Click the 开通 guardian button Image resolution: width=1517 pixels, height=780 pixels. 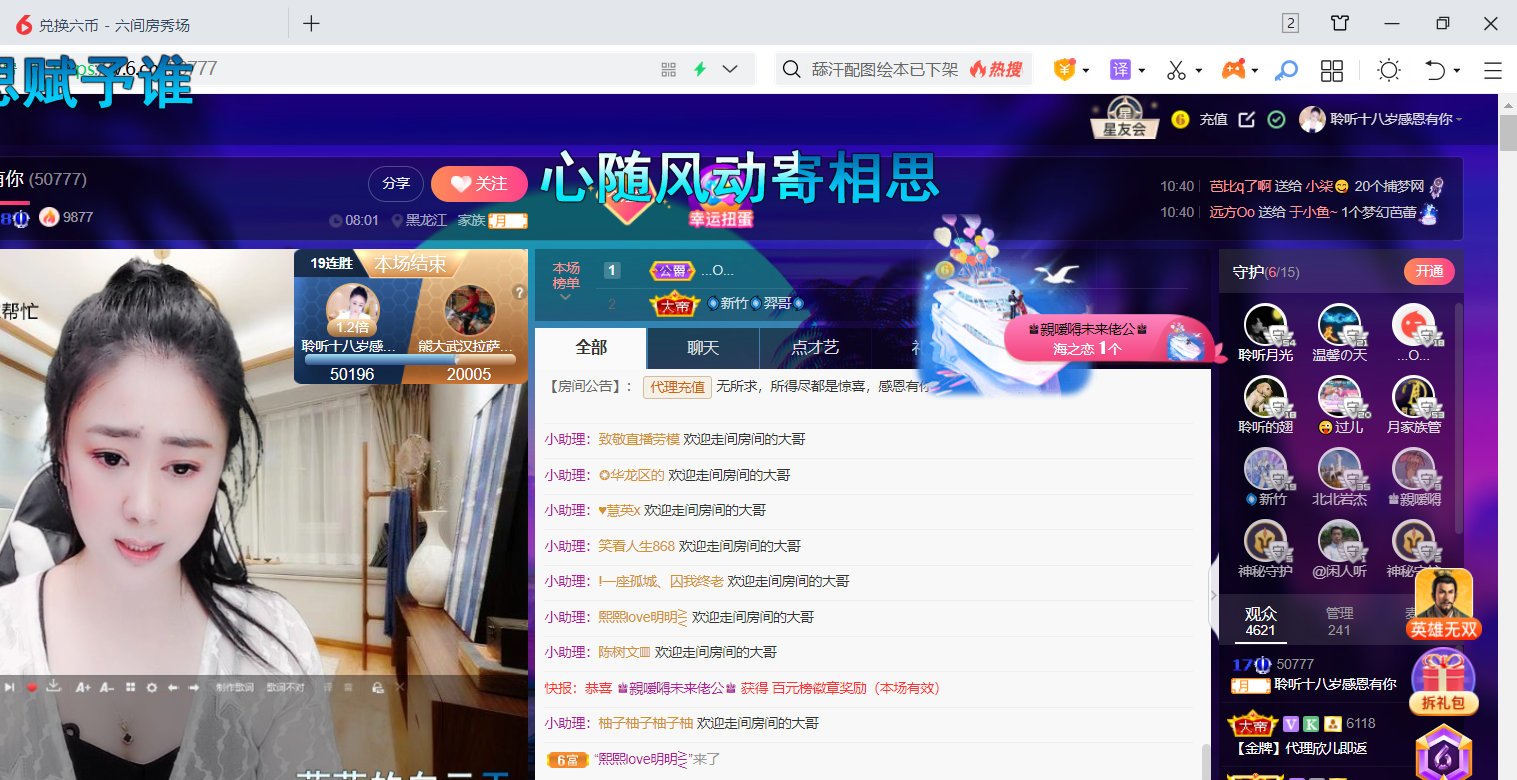(x=1429, y=272)
